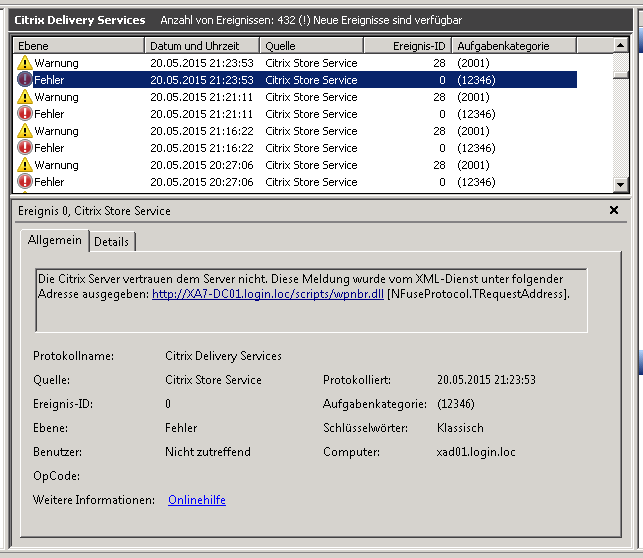Image resolution: width=643 pixels, height=558 pixels.
Task: Click the Aufgabenkategorie value (12346) in details
Action: point(456,404)
